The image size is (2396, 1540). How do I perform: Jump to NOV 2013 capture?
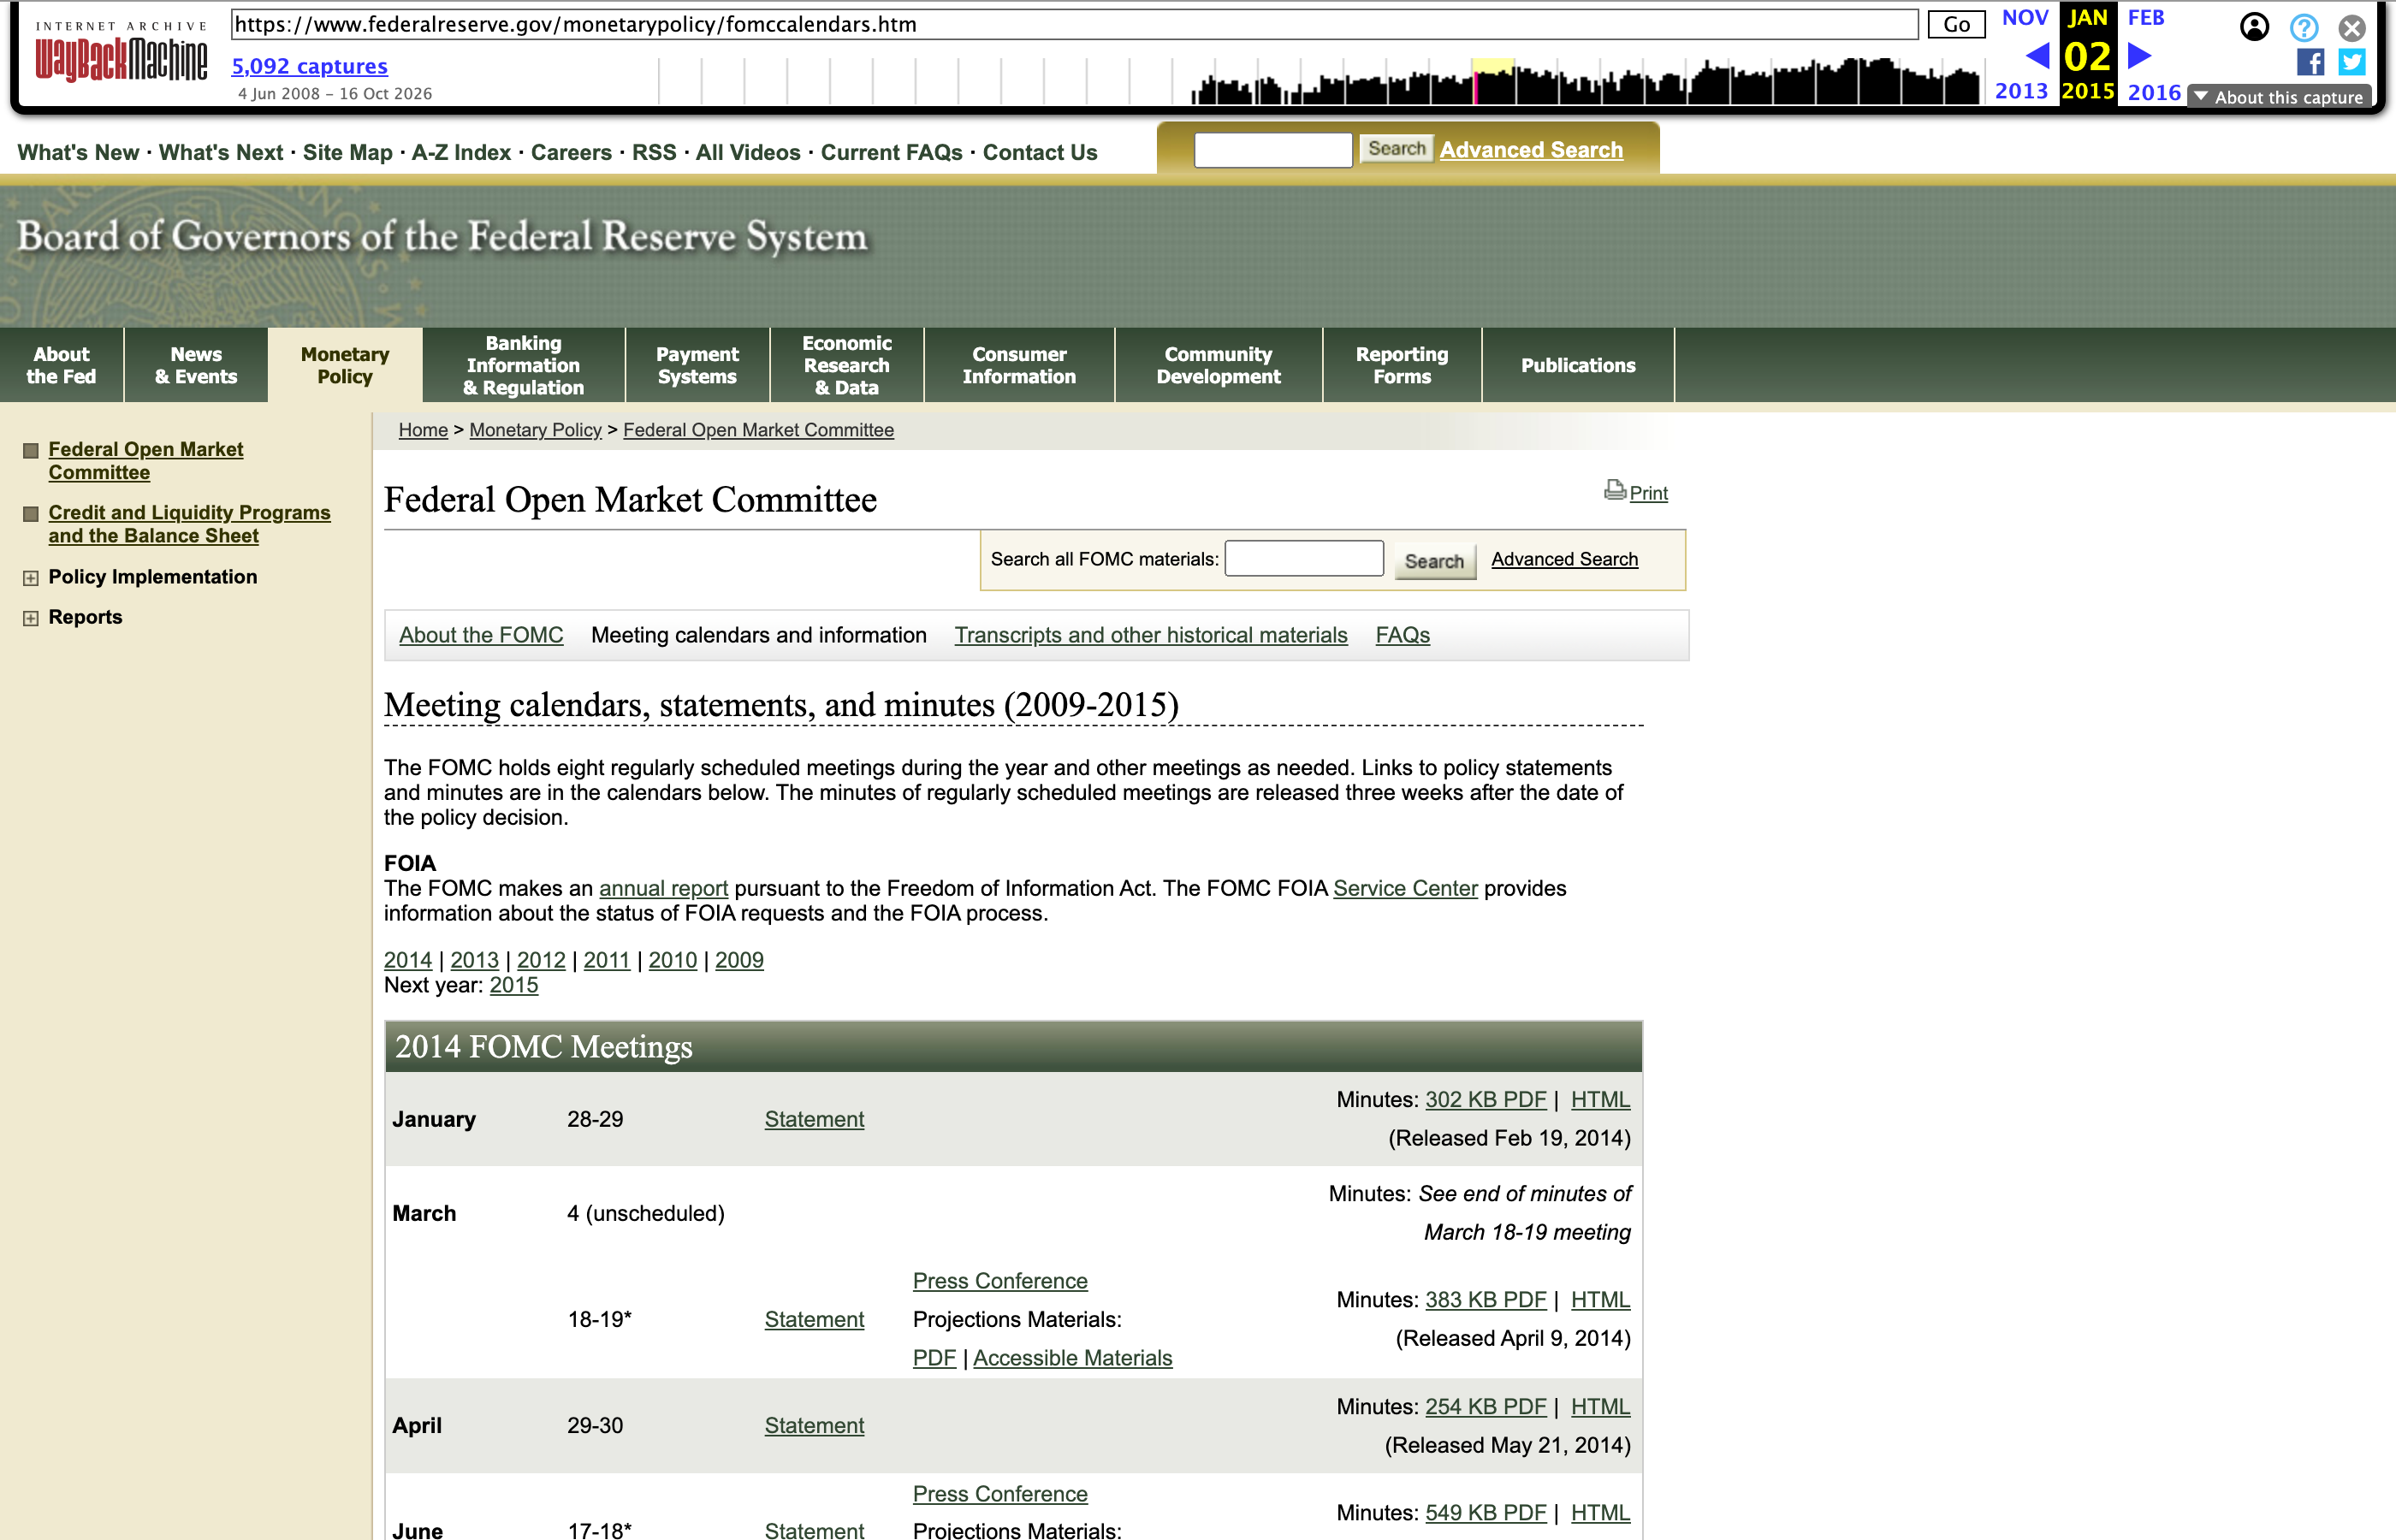(2023, 18)
